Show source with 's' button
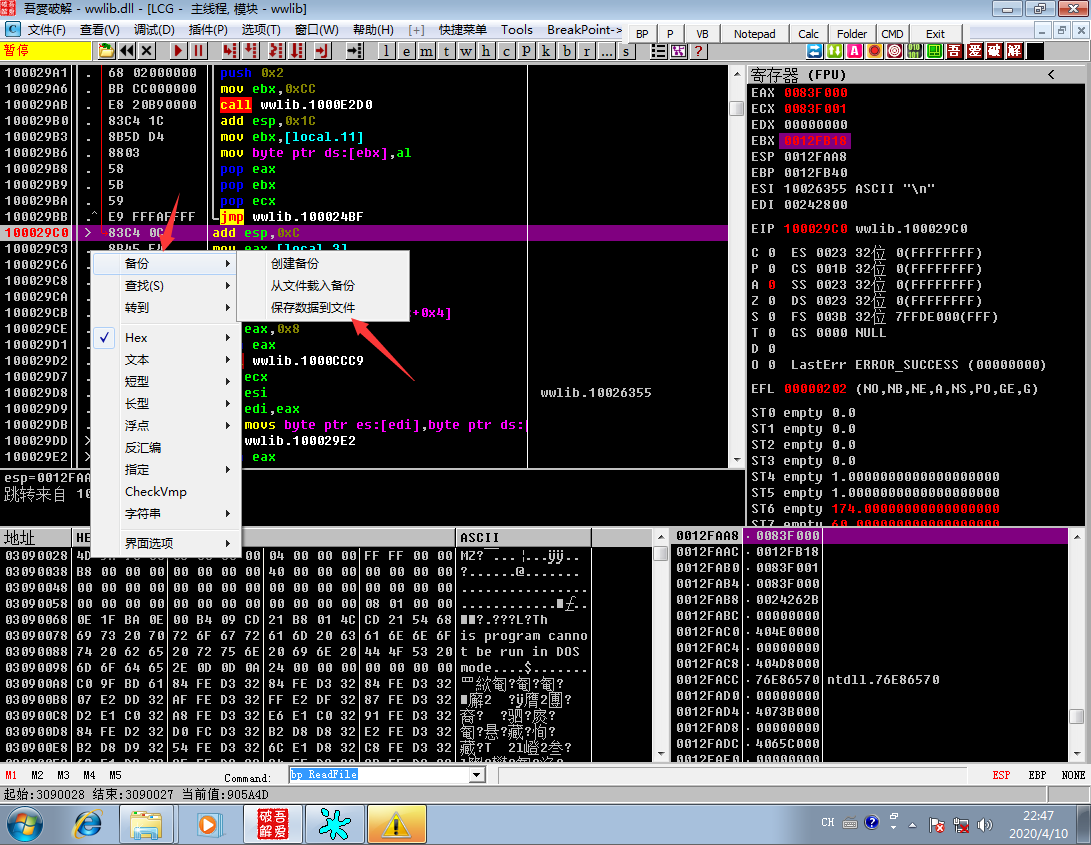 (x=627, y=51)
